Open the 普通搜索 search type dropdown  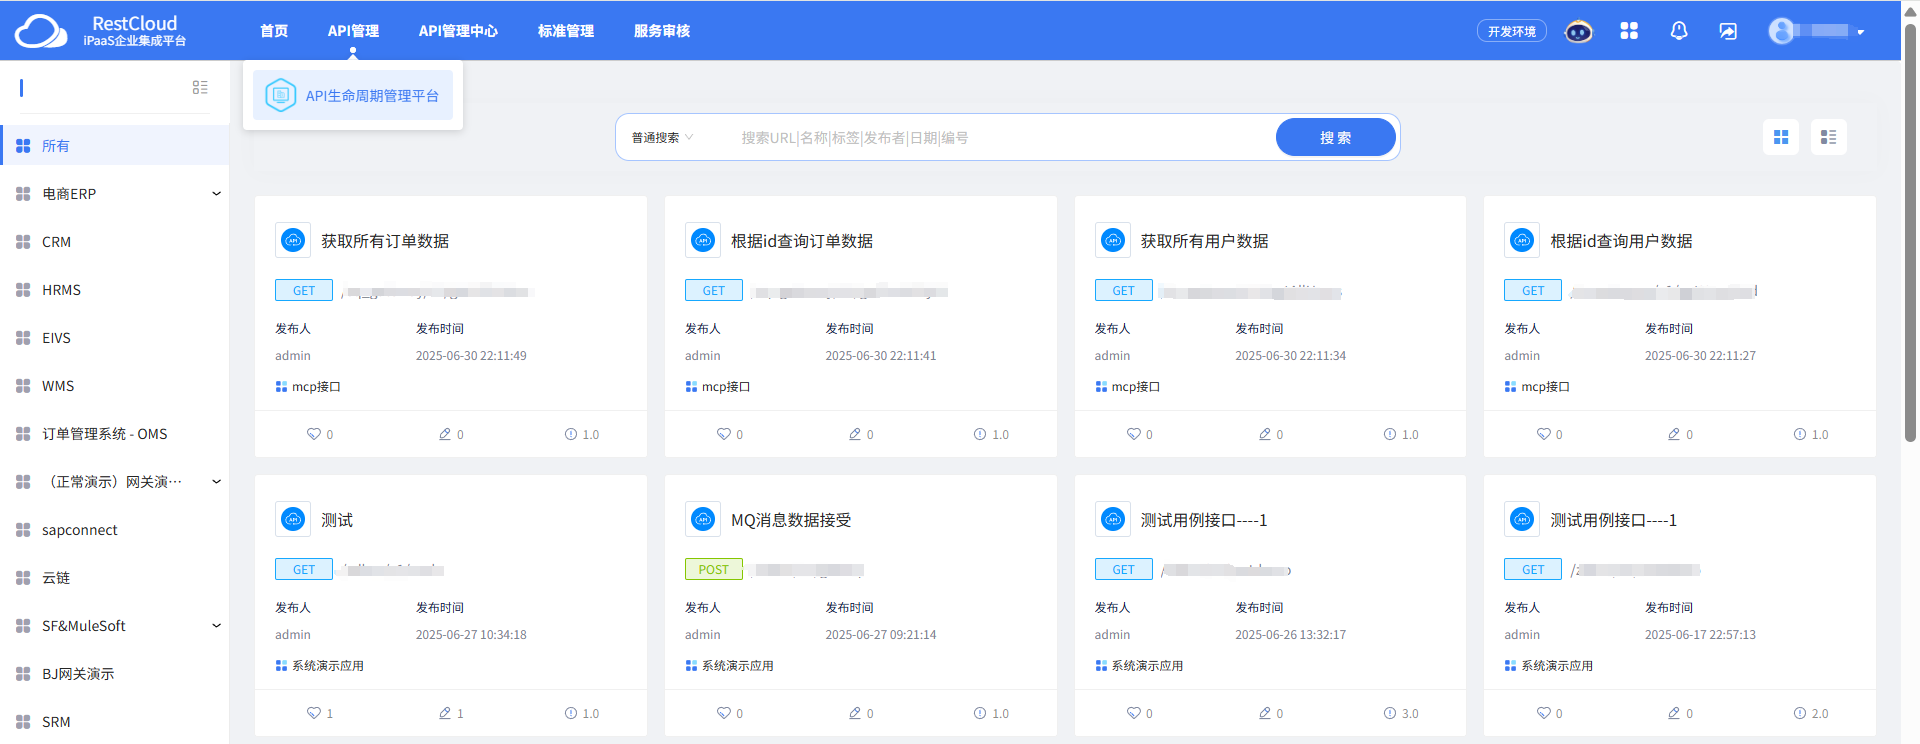(662, 138)
